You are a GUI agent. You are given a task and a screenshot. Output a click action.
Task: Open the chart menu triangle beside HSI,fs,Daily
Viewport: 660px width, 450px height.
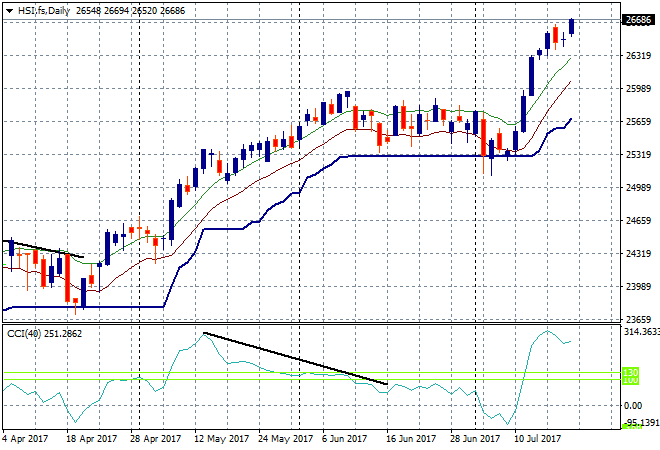(x=10, y=11)
